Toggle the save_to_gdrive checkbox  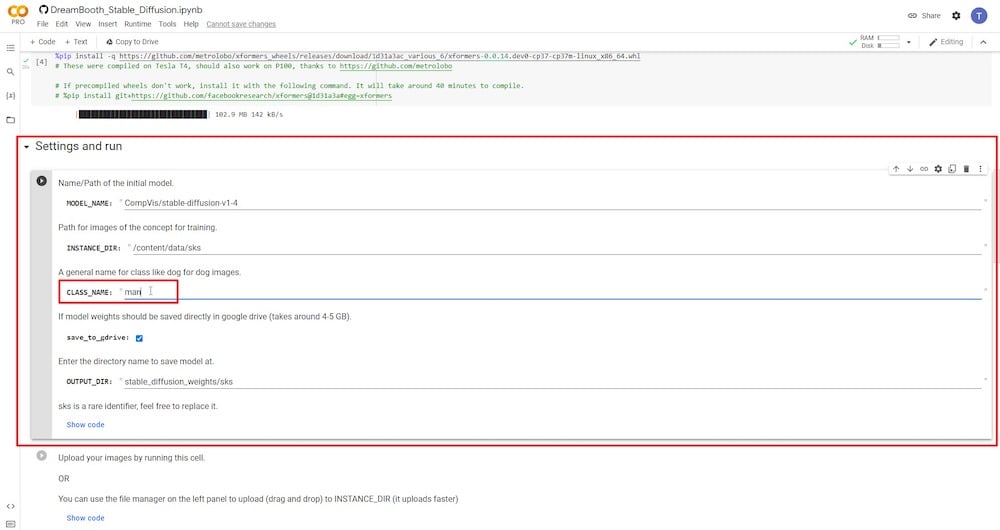coord(139,338)
